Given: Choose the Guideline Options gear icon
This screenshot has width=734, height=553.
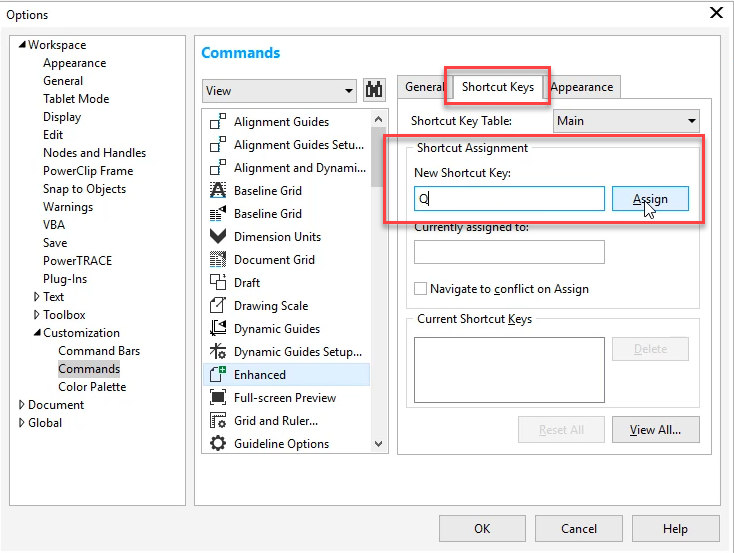Looking at the screenshot, I should click(x=218, y=443).
